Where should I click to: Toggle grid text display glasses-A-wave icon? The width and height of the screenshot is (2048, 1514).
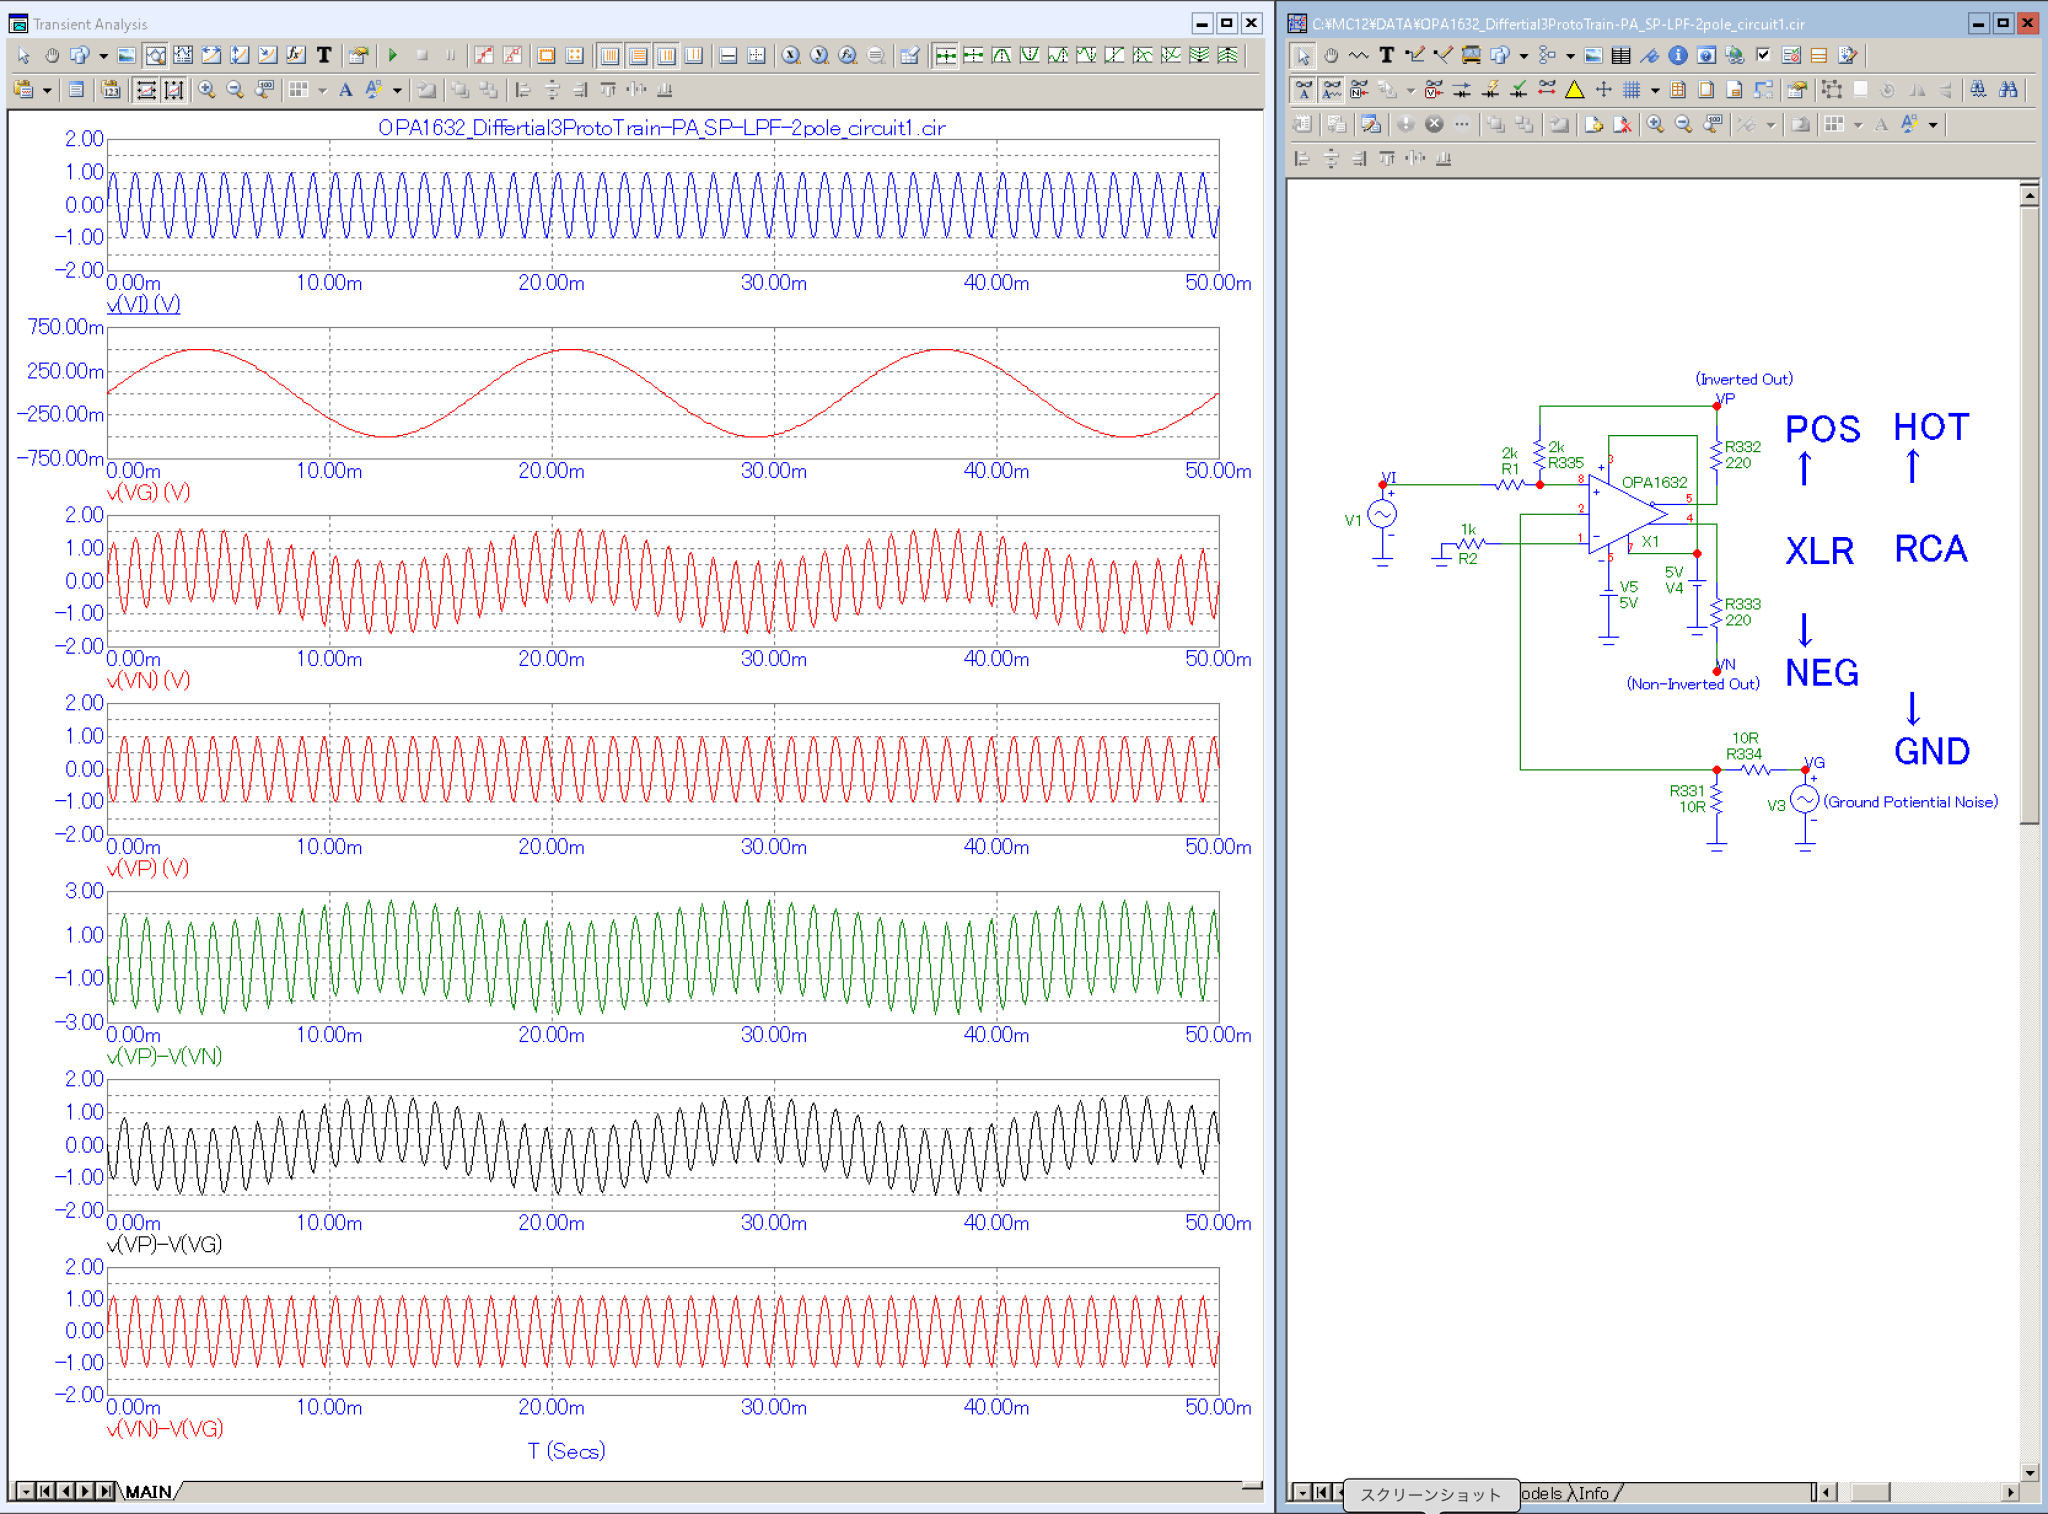tap(1332, 89)
